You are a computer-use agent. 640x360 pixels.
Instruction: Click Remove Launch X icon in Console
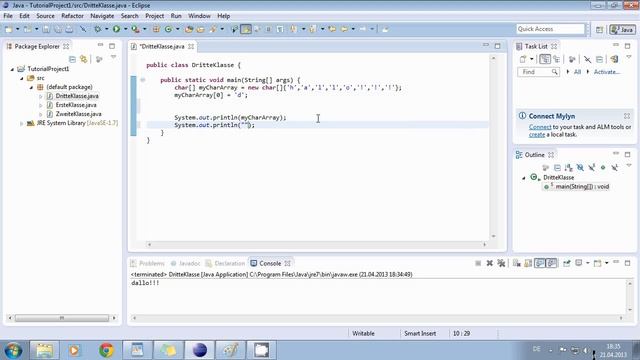489,263
